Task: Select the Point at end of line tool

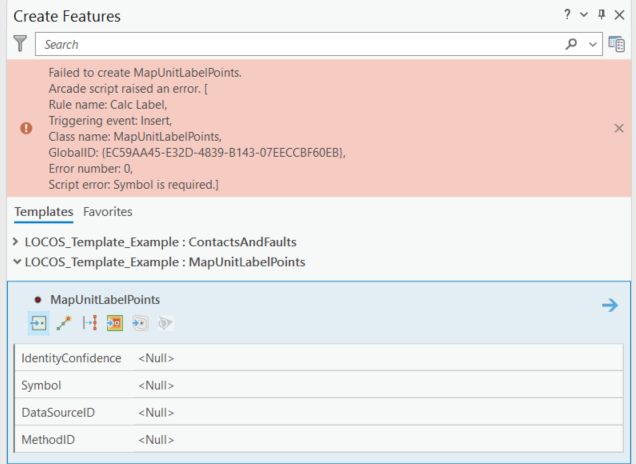Action: pyautogui.click(x=64, y=323)
